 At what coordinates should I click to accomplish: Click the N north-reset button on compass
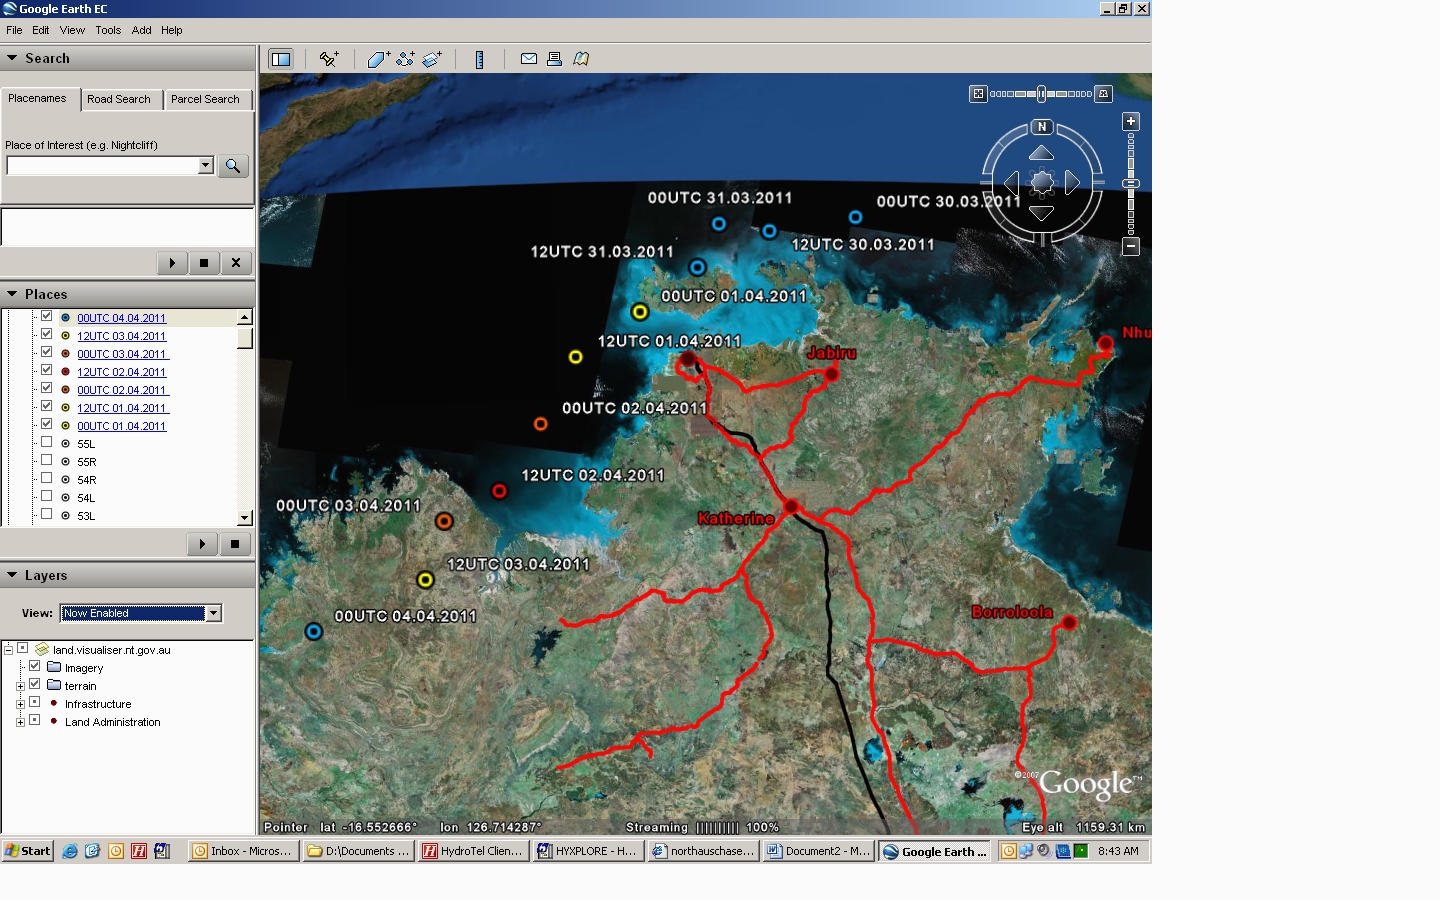tap(1042, 127)
